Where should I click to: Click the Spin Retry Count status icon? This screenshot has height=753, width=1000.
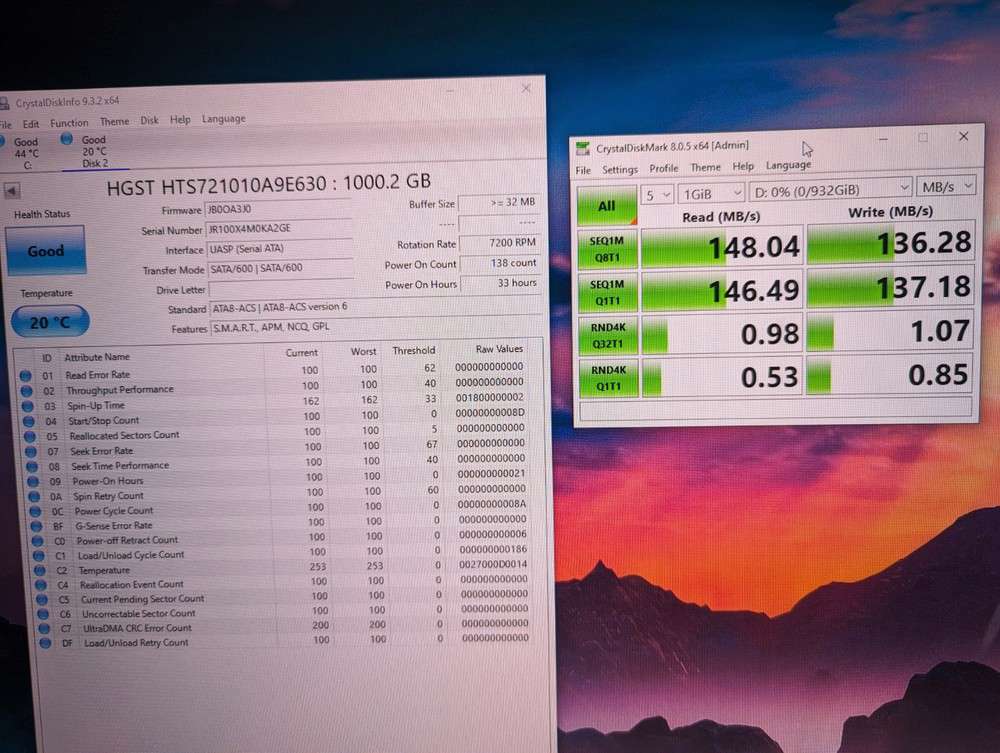[34, 497]
